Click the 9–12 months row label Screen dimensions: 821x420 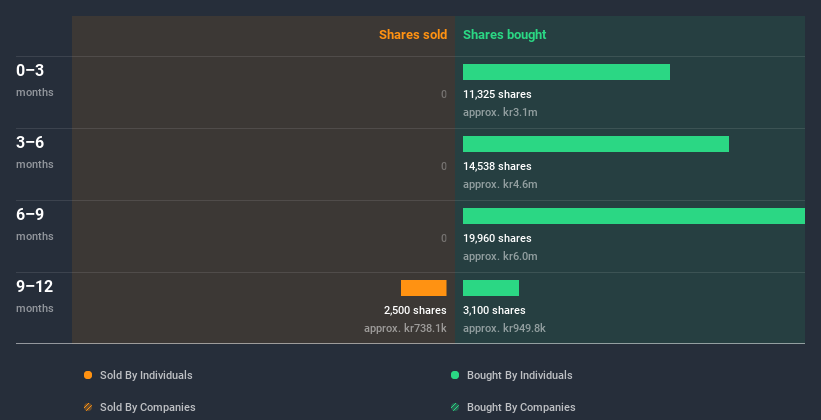point(35,296)
